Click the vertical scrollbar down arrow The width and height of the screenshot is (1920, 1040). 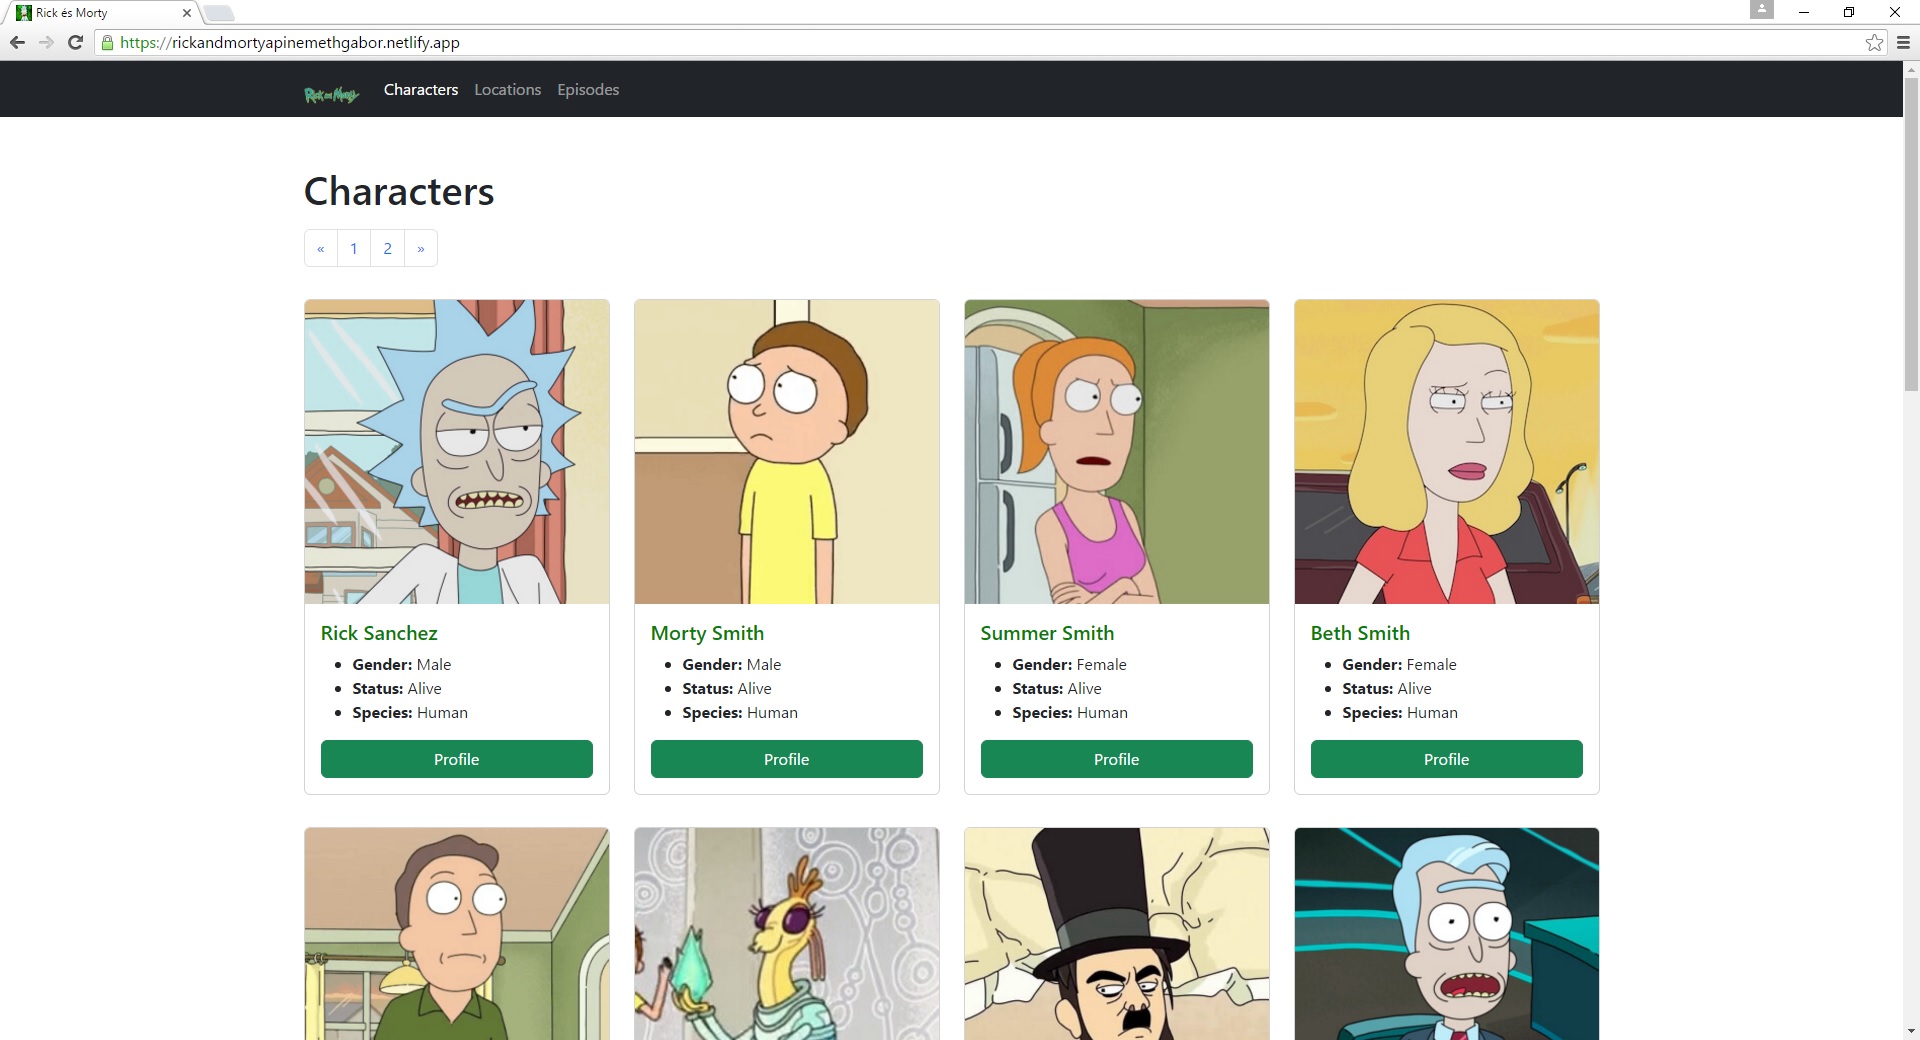1911,1031
